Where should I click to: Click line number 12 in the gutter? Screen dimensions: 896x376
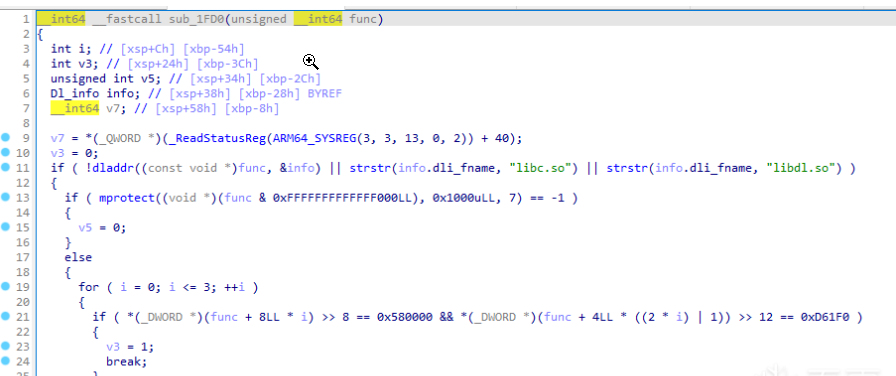[x=22, y=183]
